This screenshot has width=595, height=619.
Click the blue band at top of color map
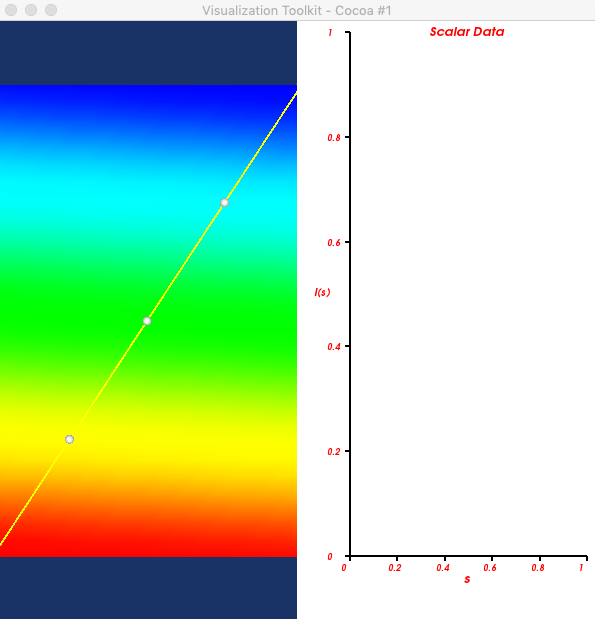148,97
